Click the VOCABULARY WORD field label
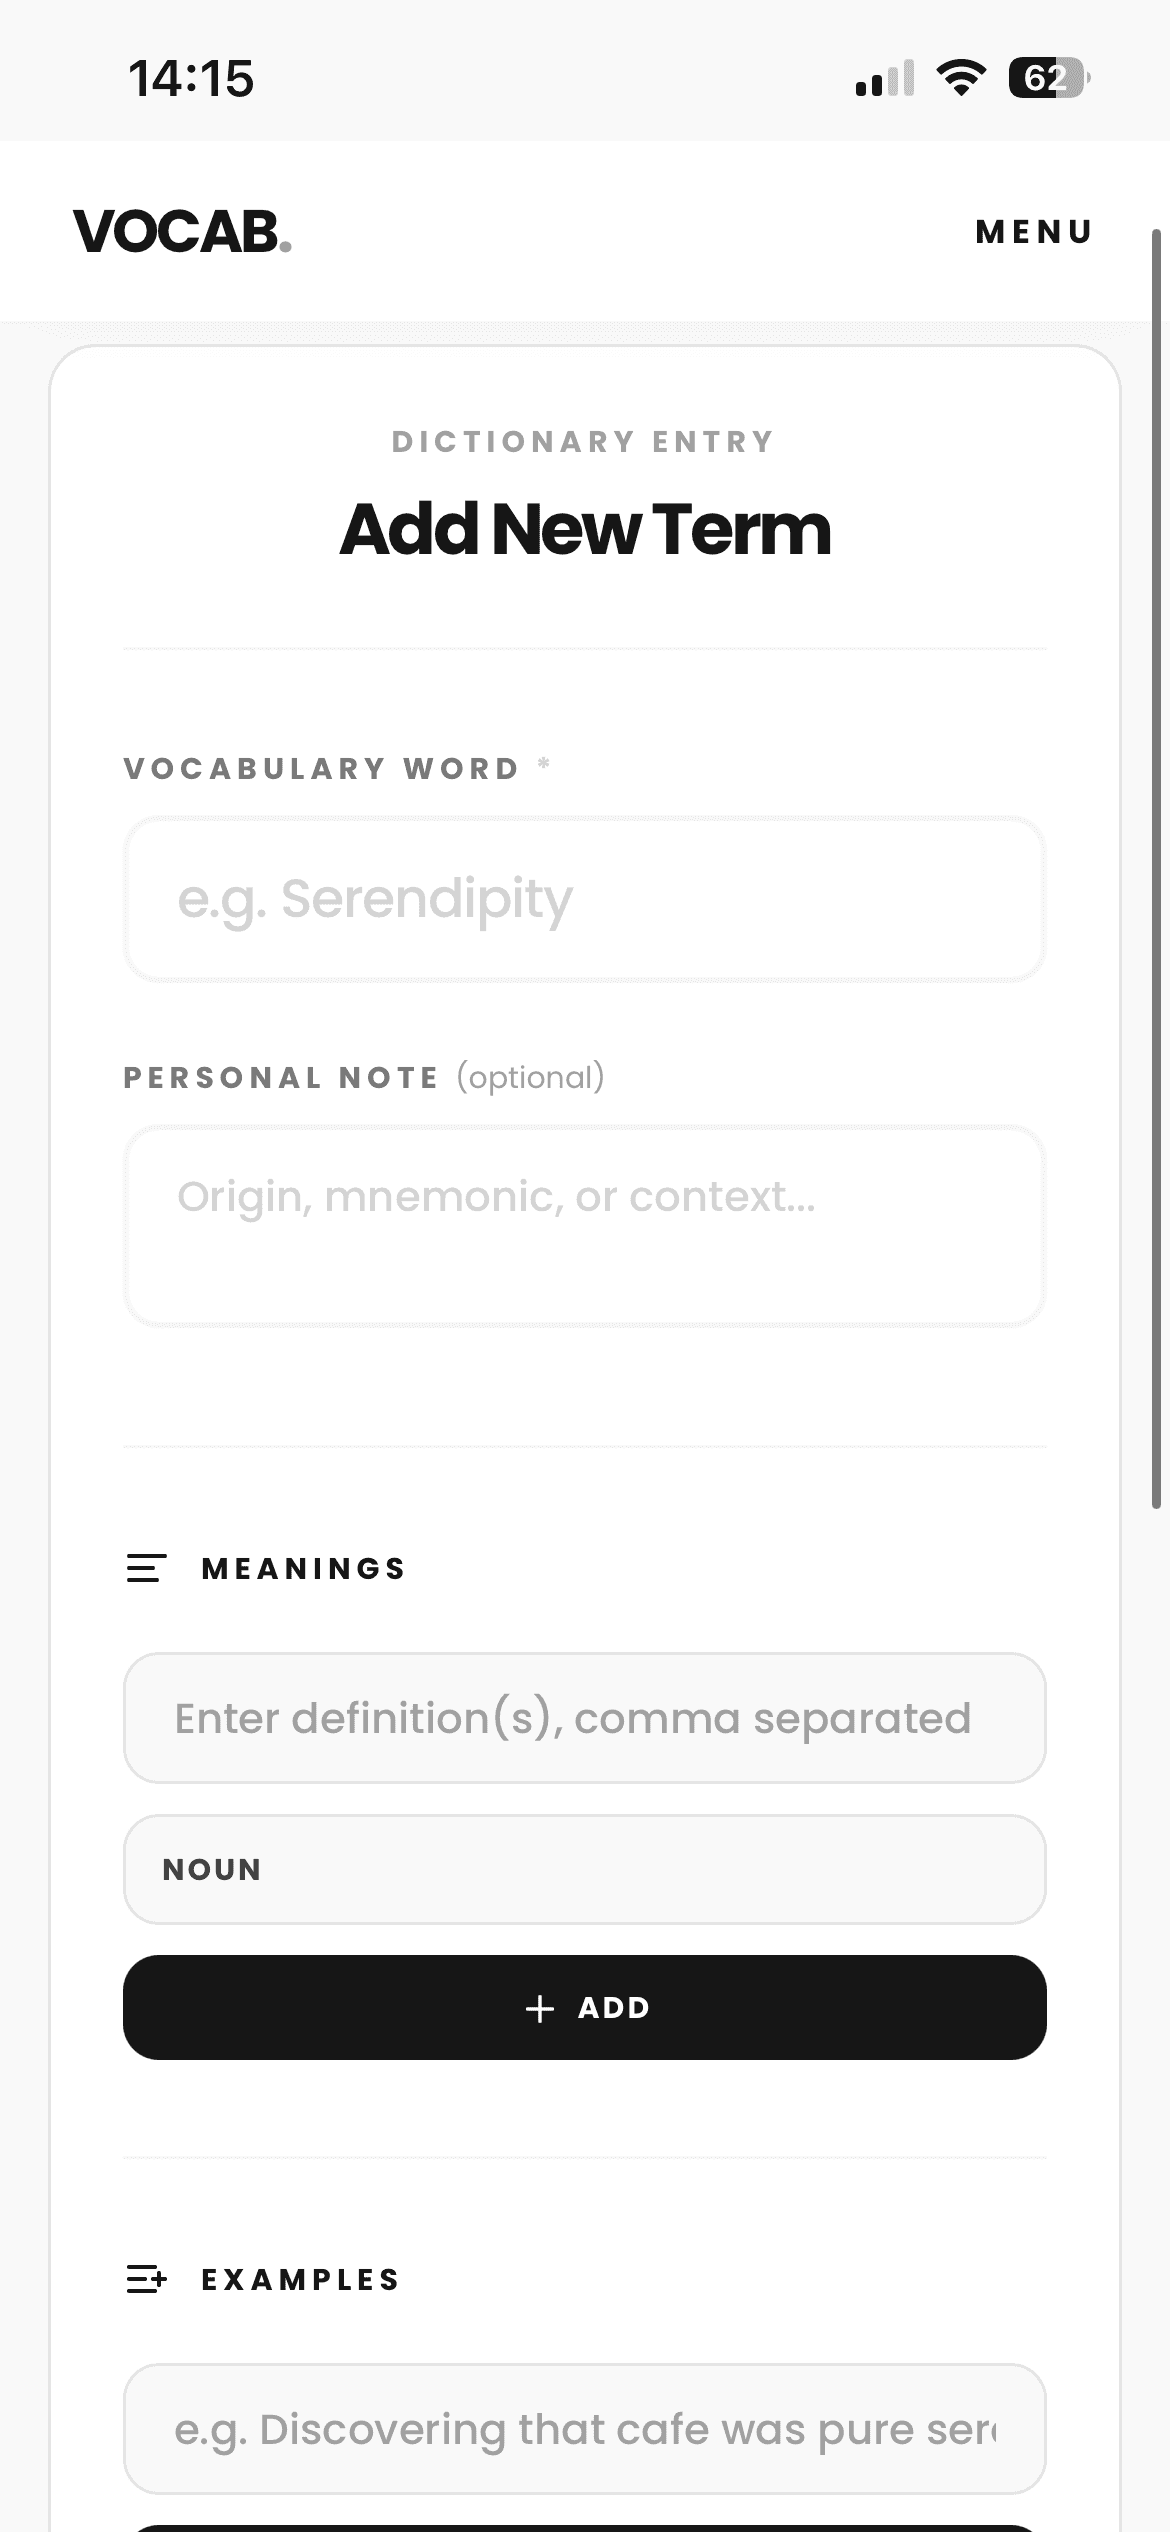Viewport: 1170px width, 2532px height. (322, 768)
